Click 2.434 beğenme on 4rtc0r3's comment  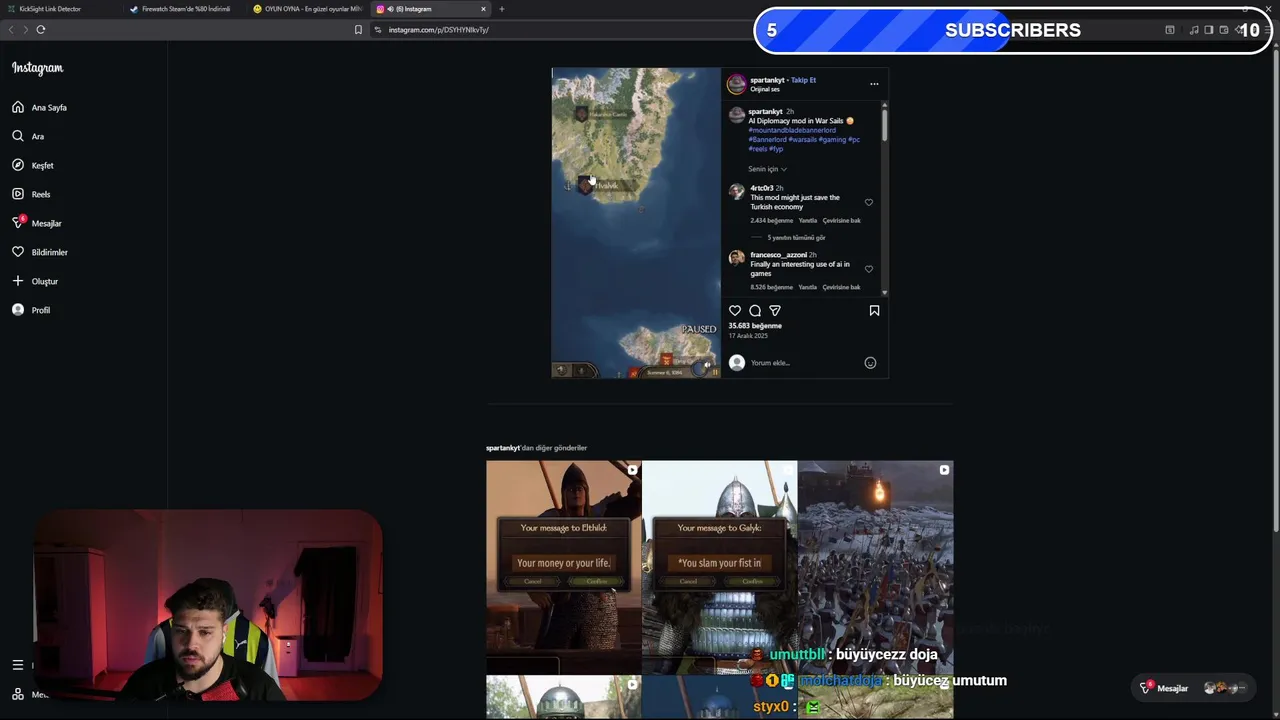(772, 221)
